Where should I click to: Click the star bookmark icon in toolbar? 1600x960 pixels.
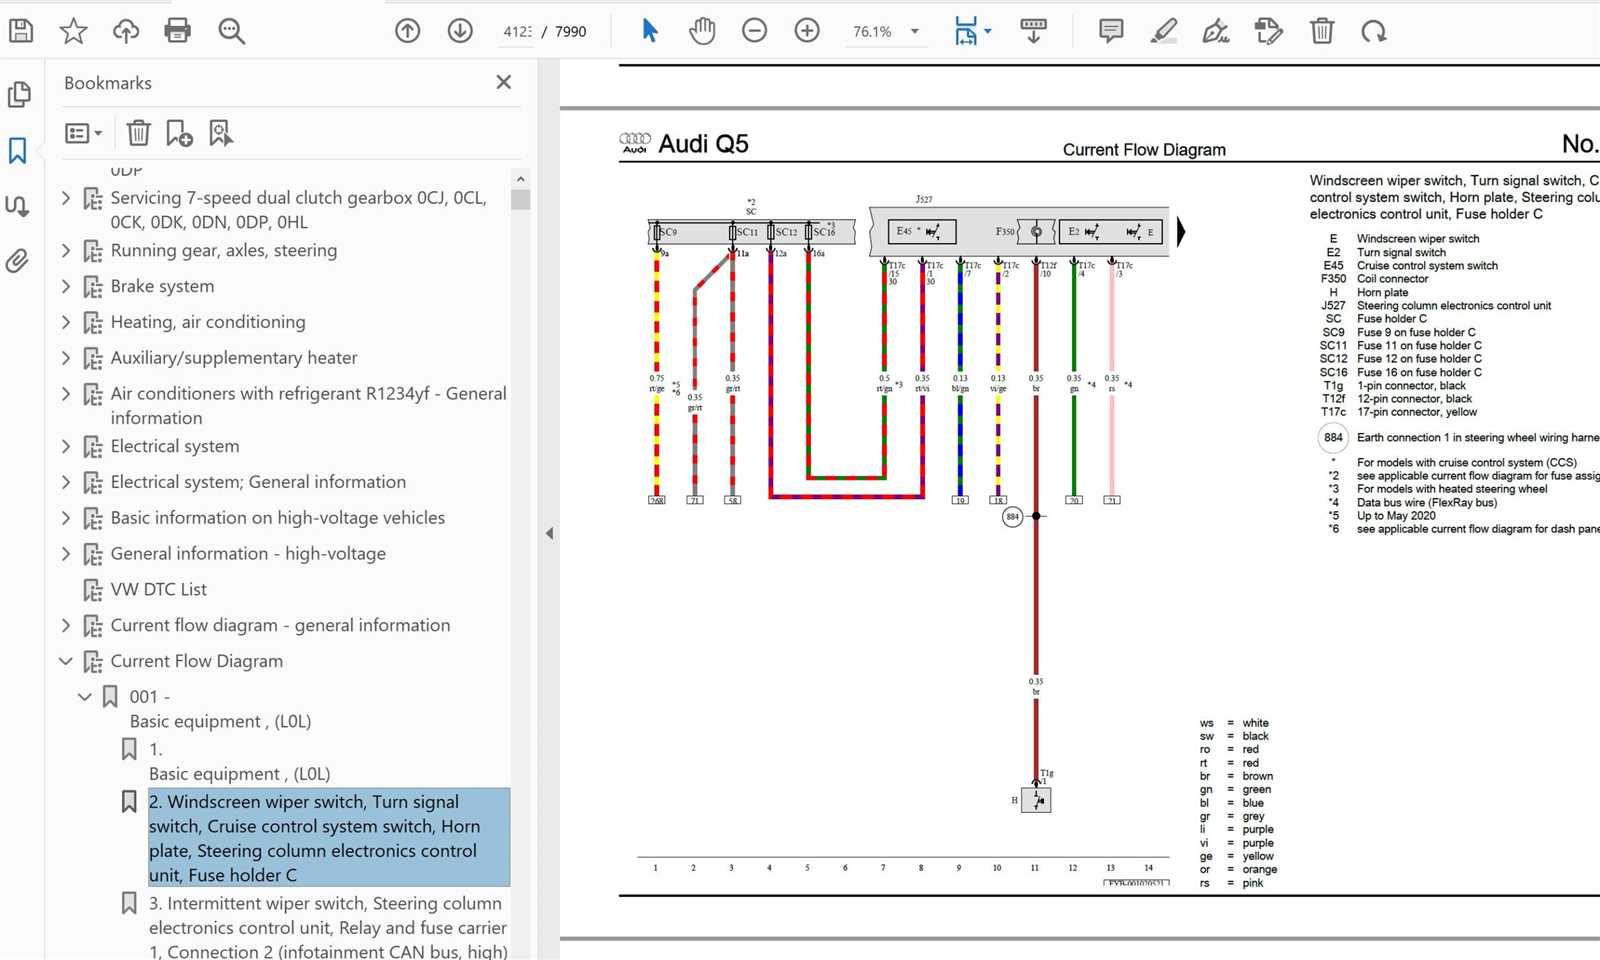click(73, 31)
